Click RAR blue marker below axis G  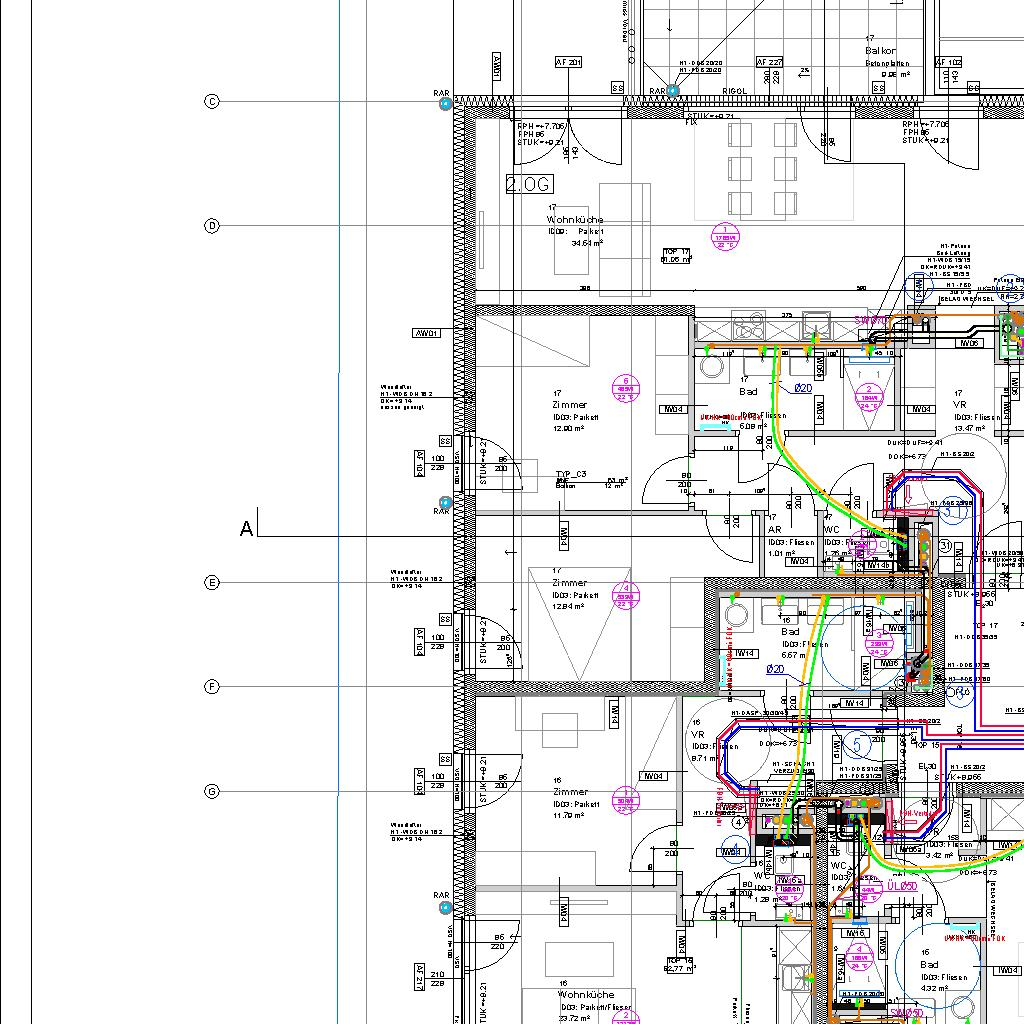445,908
